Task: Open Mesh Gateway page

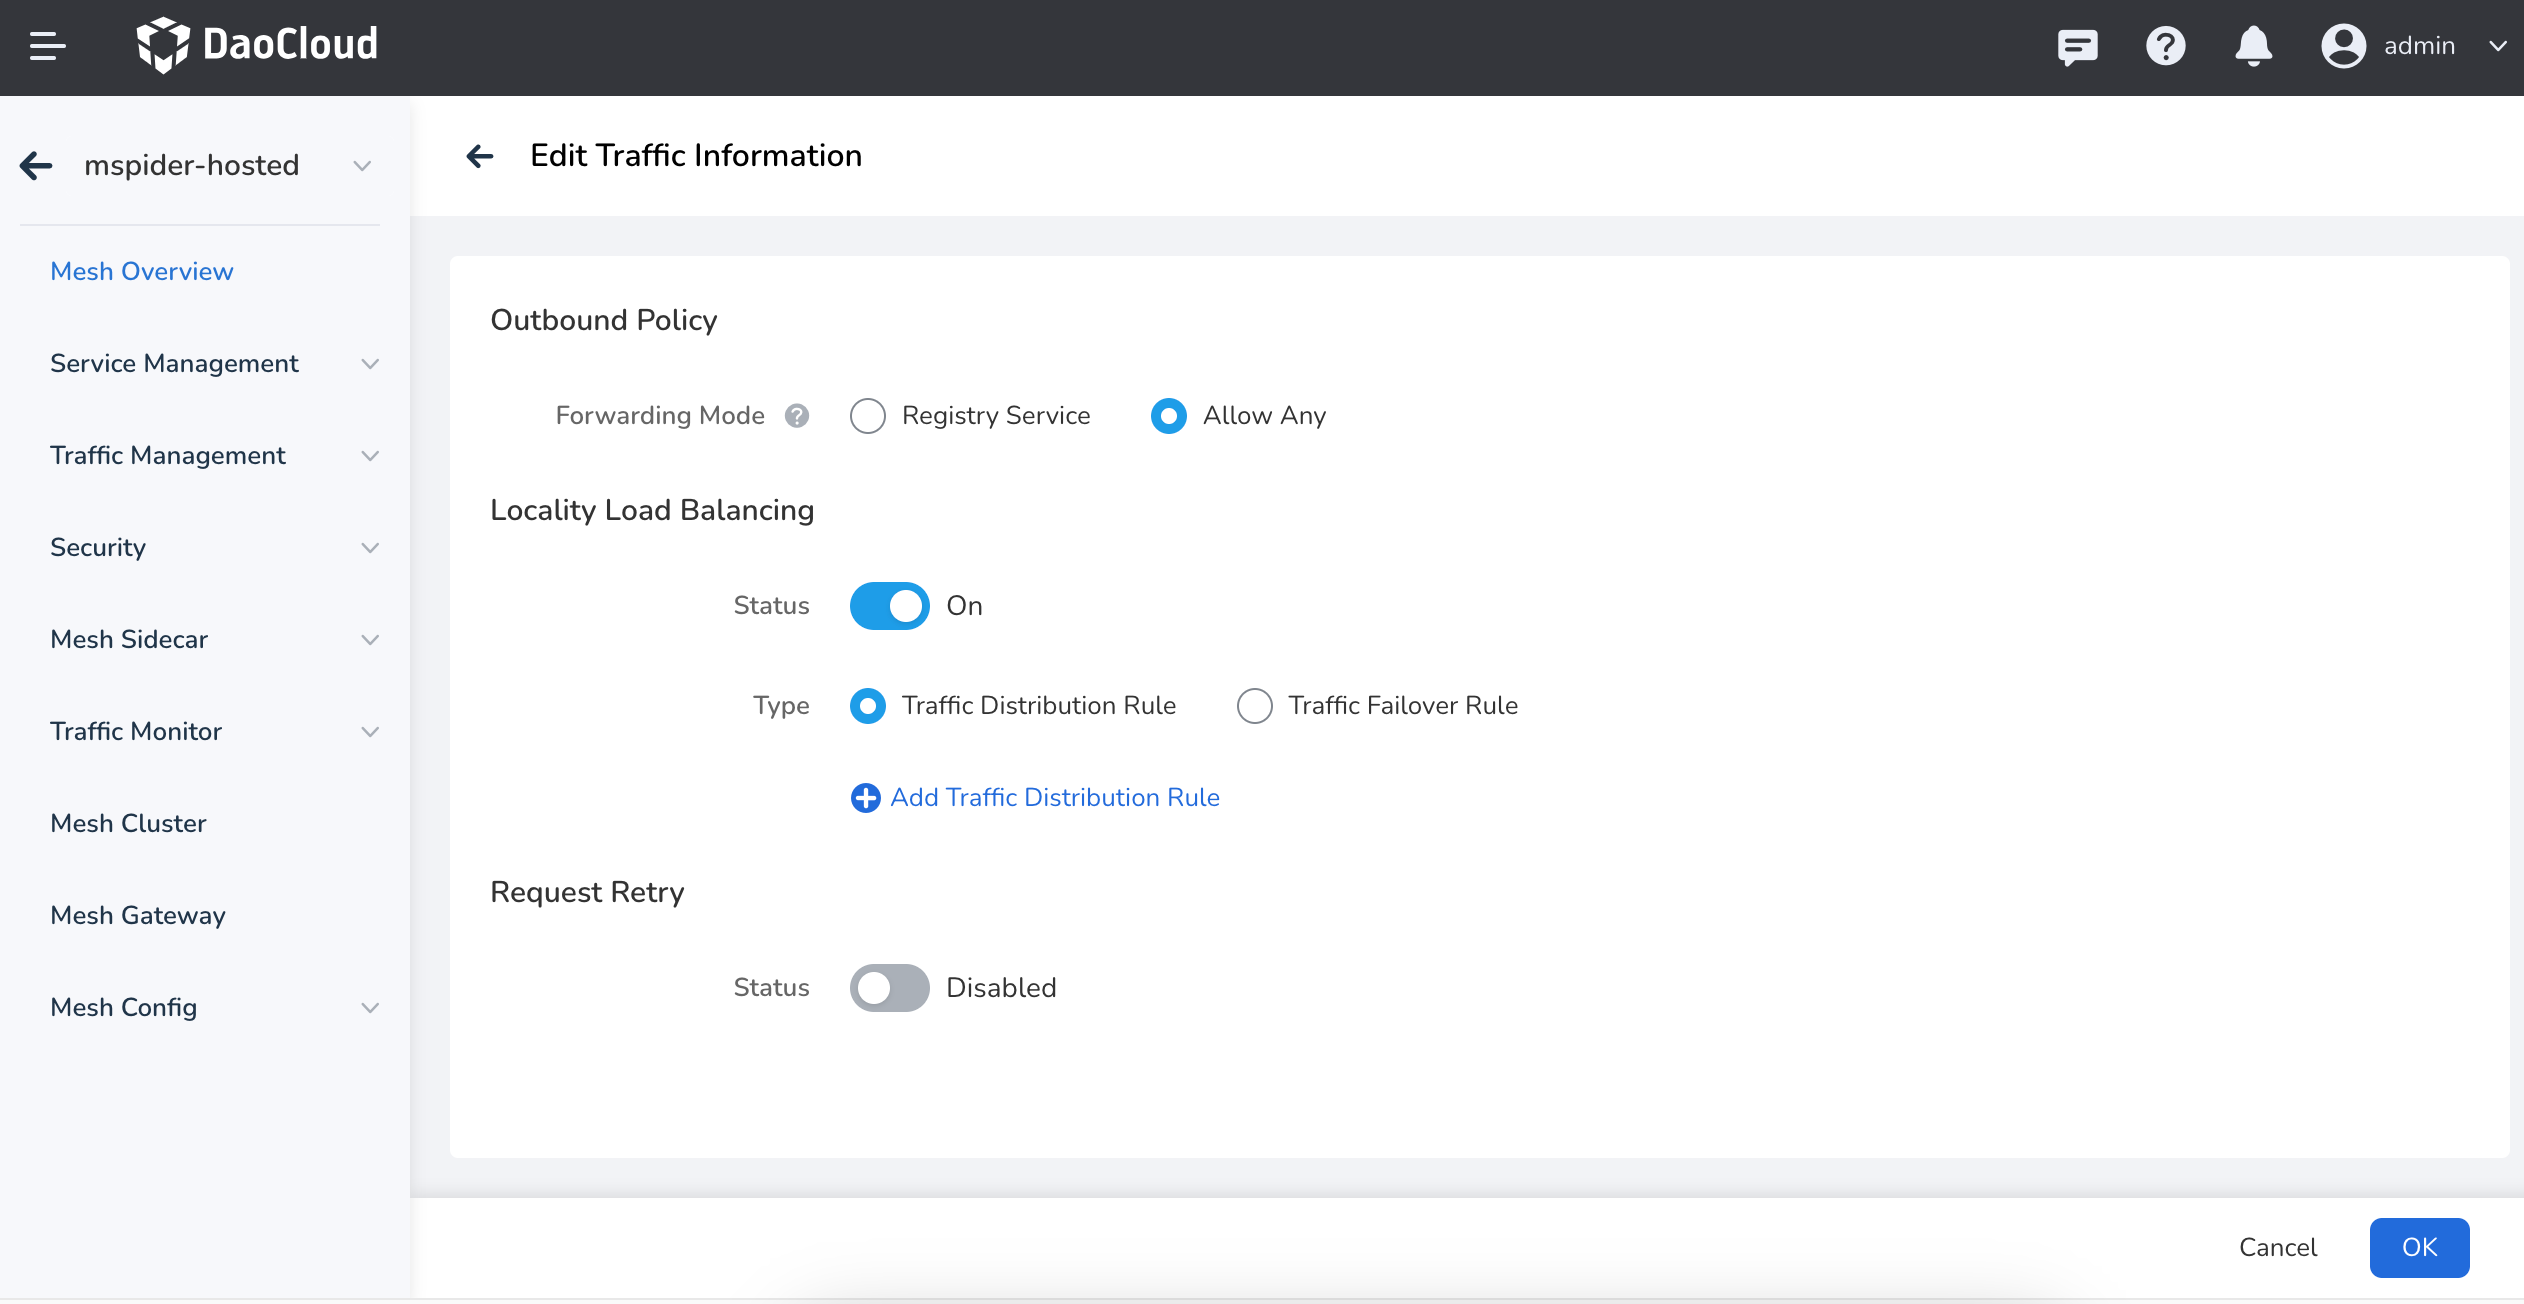Action: [138, 915]
